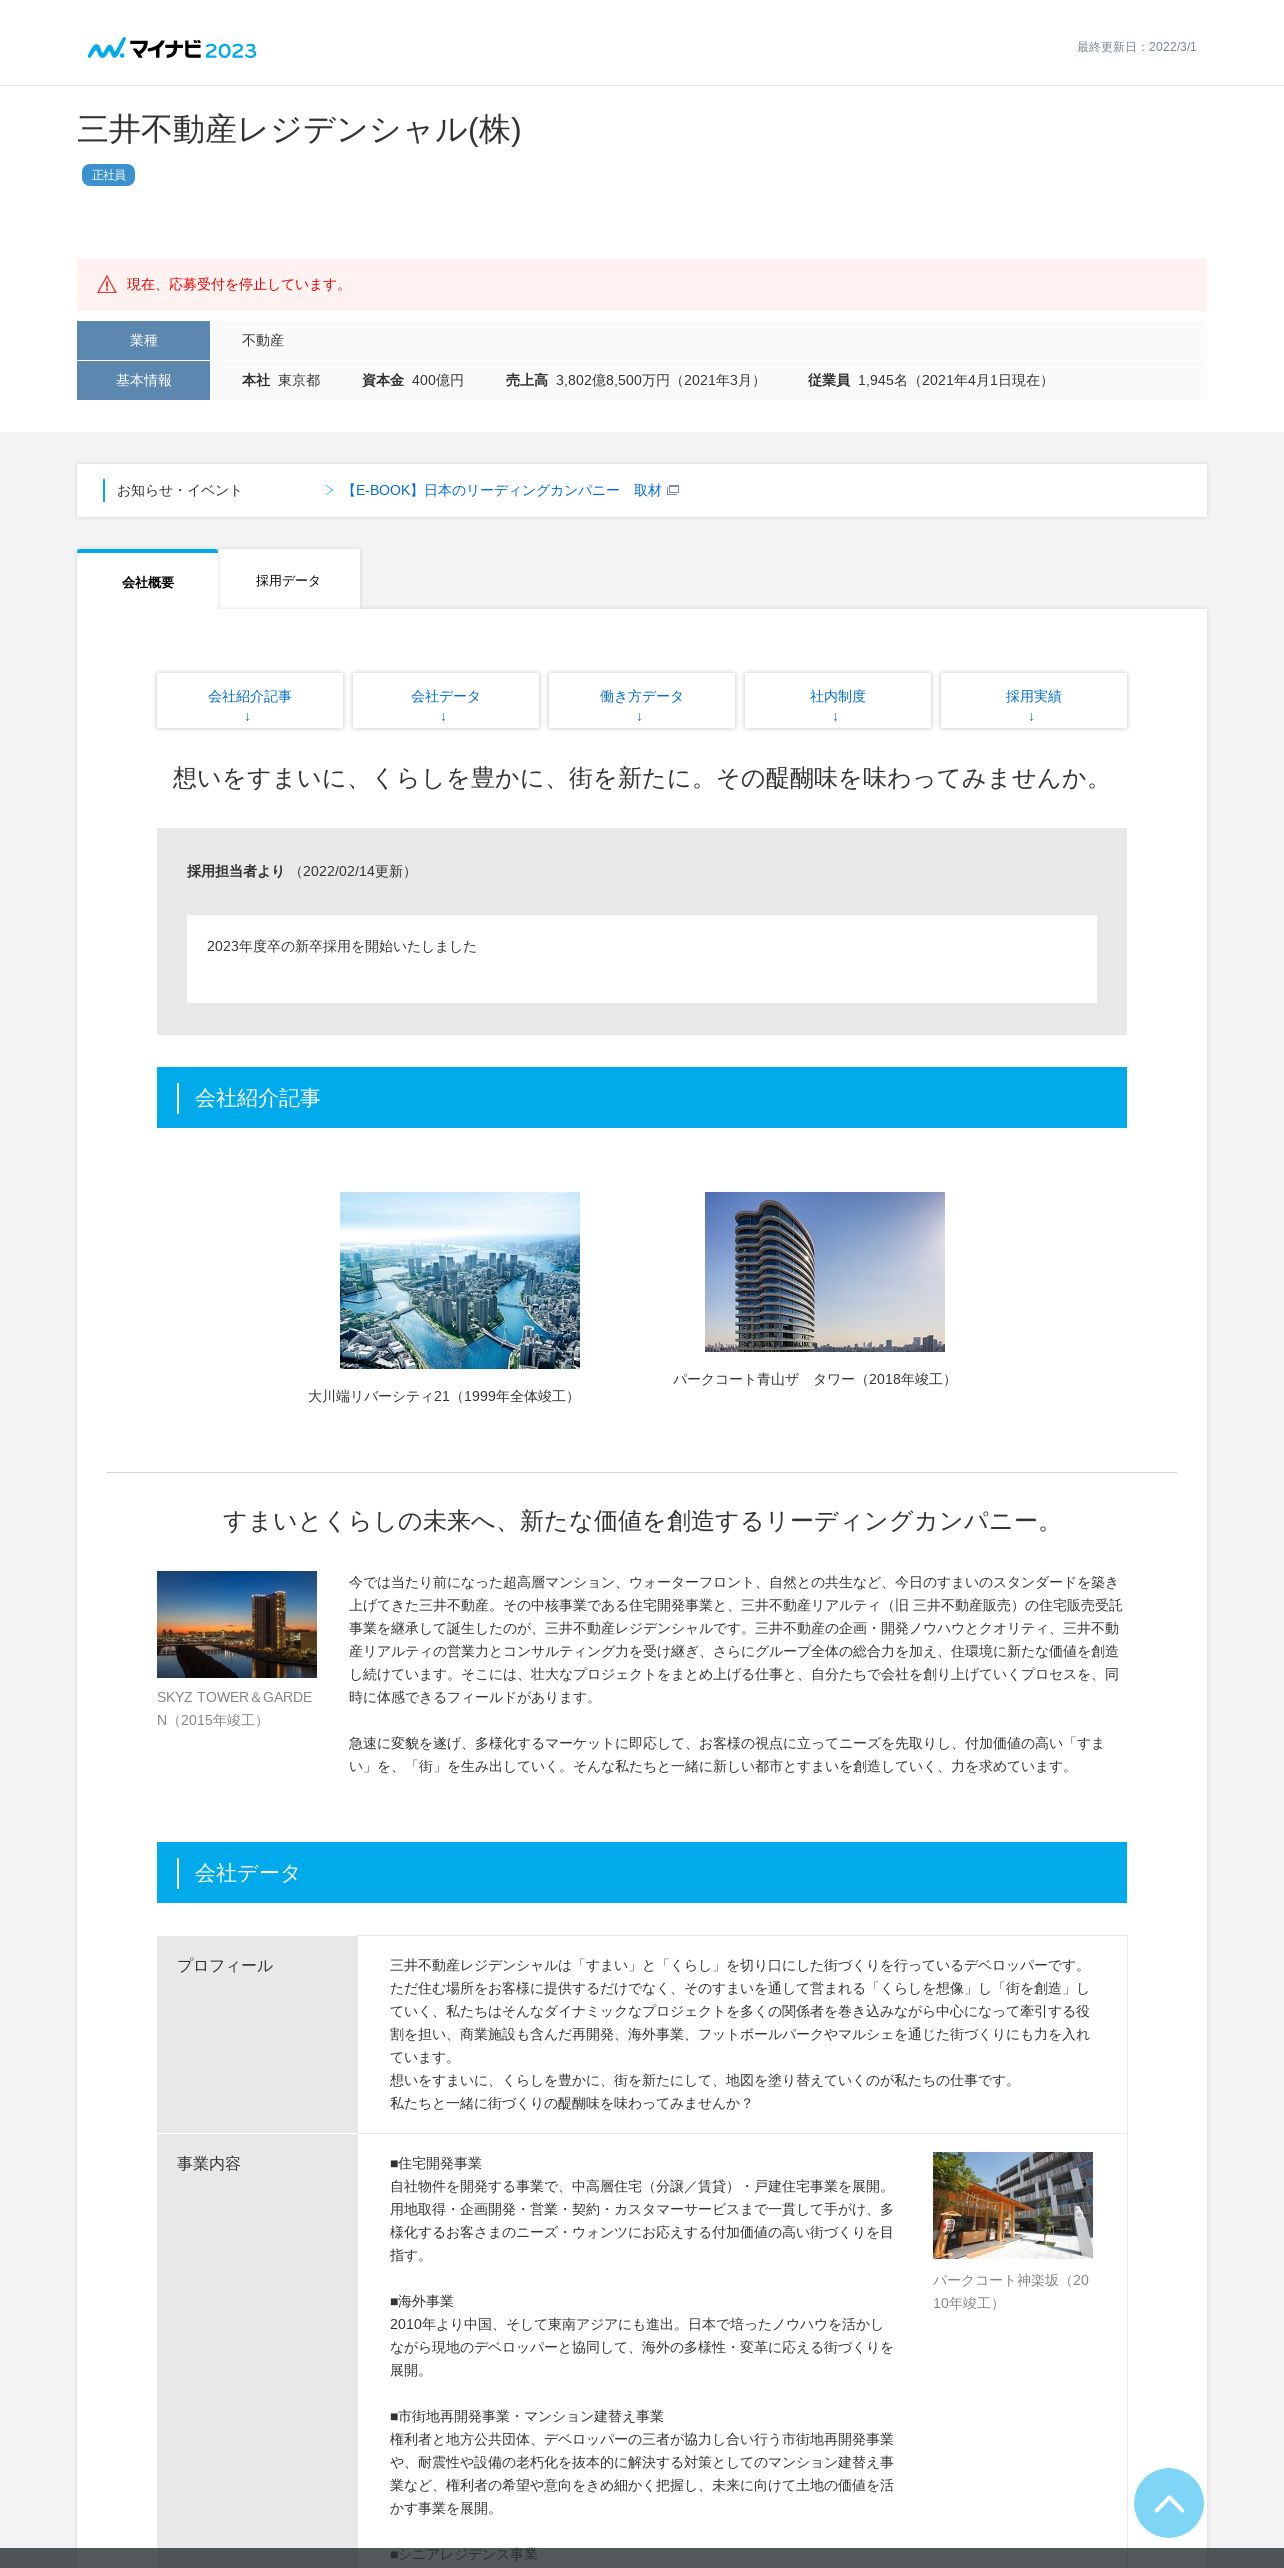Screen dimensions: 1284x2568
Task: Click the SKYZ TOWER&GARDEN caption
Action: (x=235, y=1709)
